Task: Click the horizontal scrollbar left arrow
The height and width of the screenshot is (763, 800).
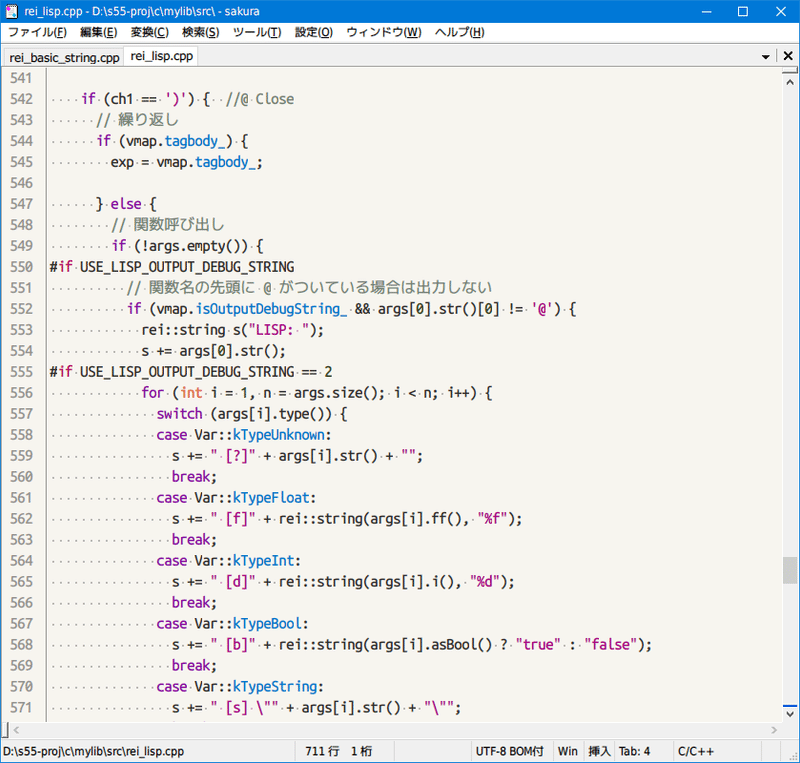Action: 16,730
